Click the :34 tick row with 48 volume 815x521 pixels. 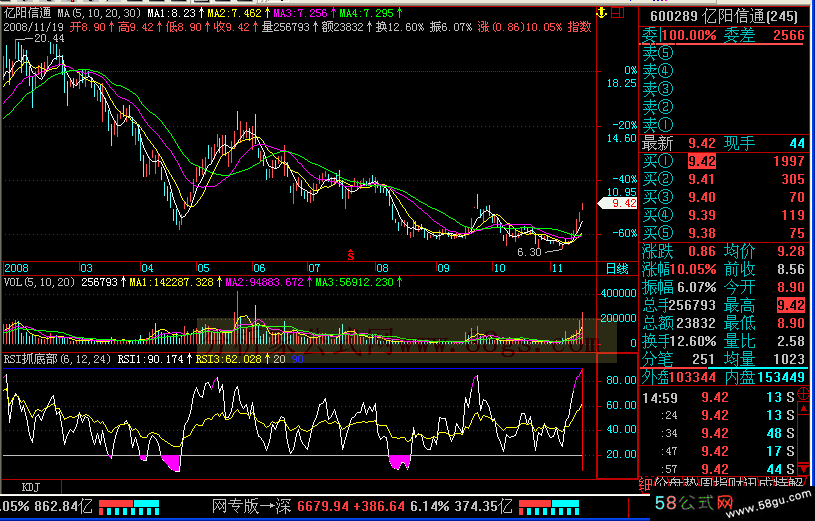pyautogui.click(x=718, y=433)
